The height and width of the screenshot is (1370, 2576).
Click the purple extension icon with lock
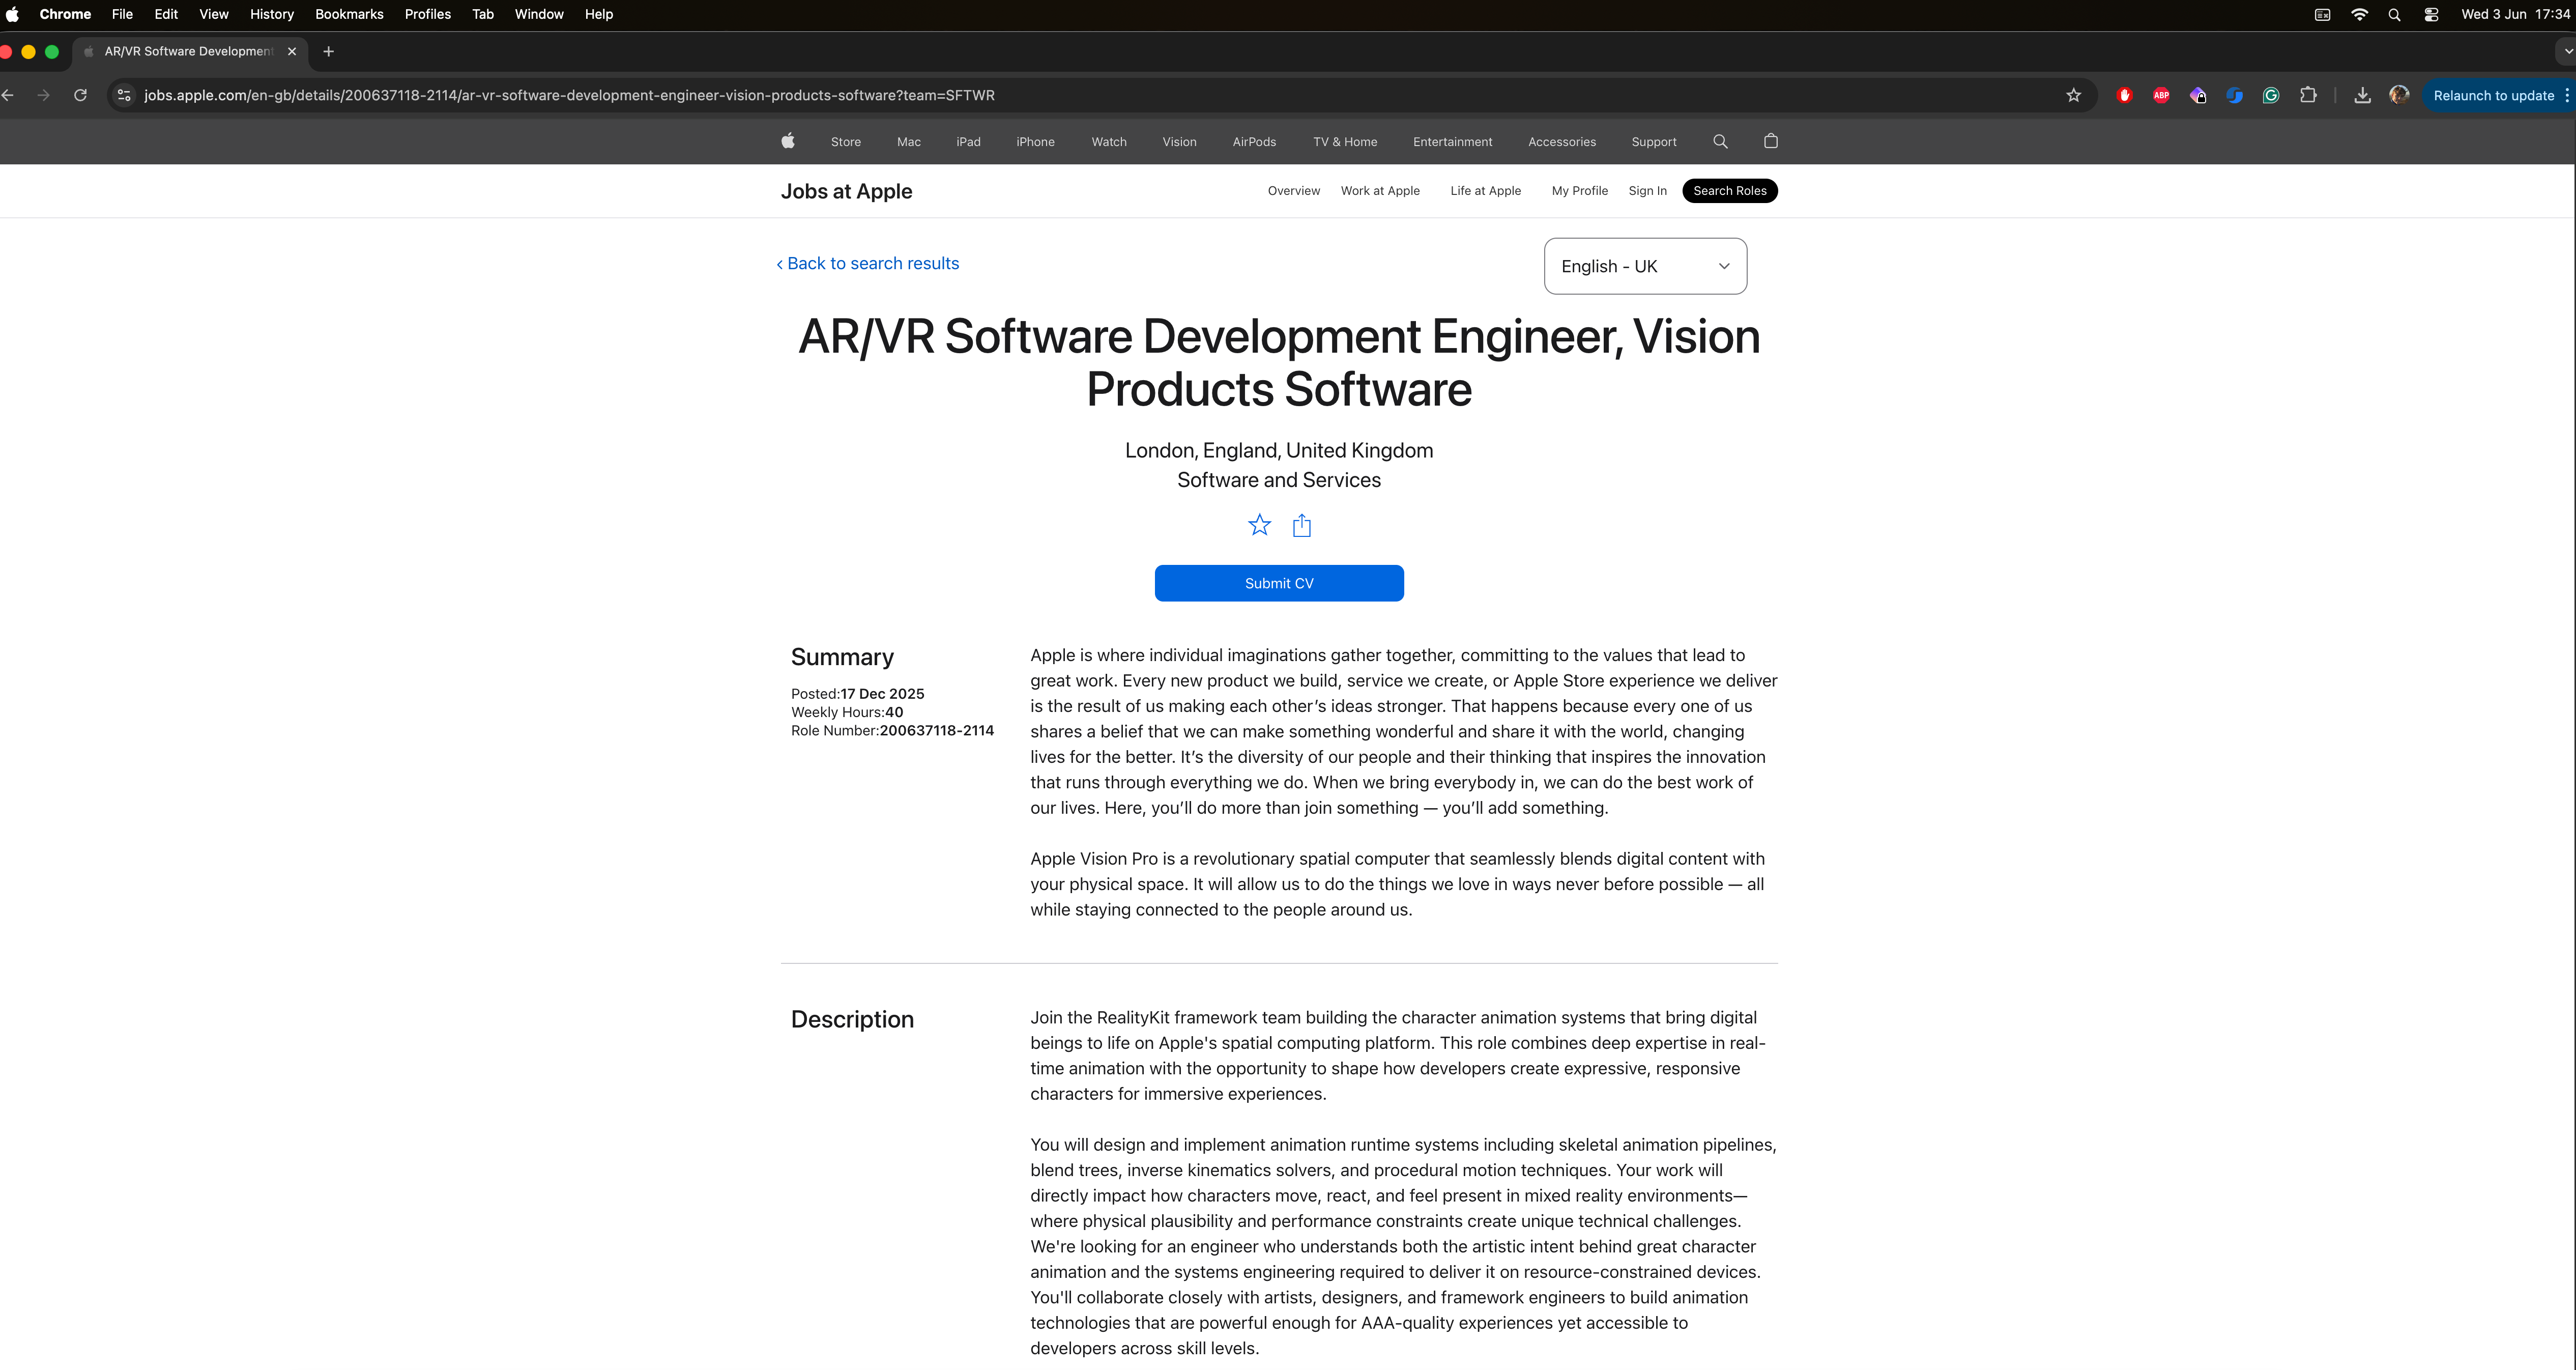pos(2198,95)
